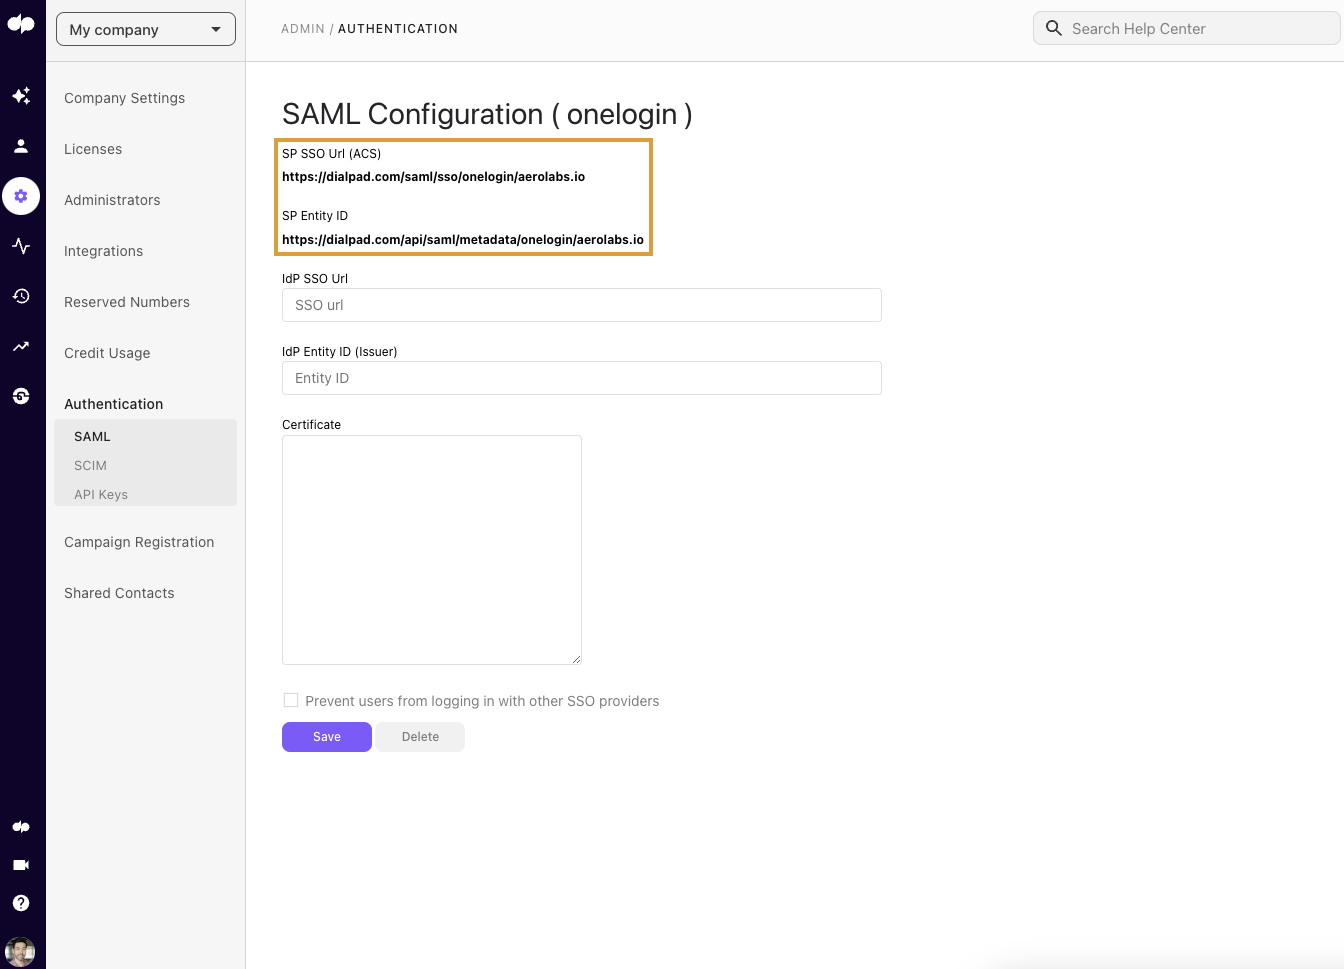Open Campaign Registration menu item
Viewport: 1344px width, 969px height.
click(x=139, y=542)
